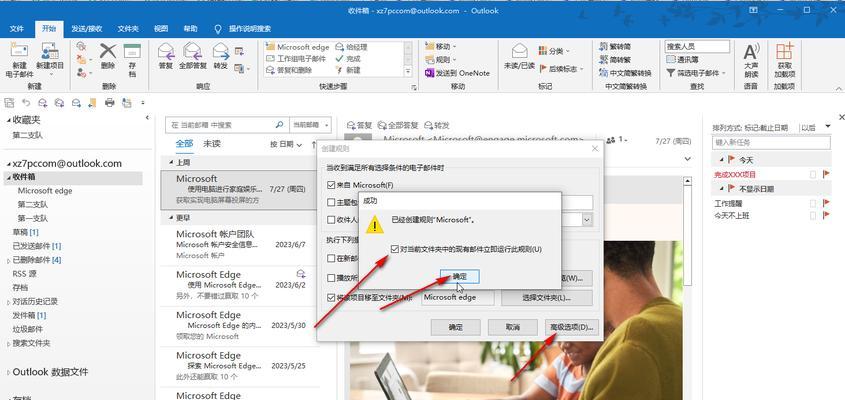Image resolution: width=845 pixels, height=400 pixels.
Task: Show 未读 messages filter tab
Action: click(x=212, y=144)
